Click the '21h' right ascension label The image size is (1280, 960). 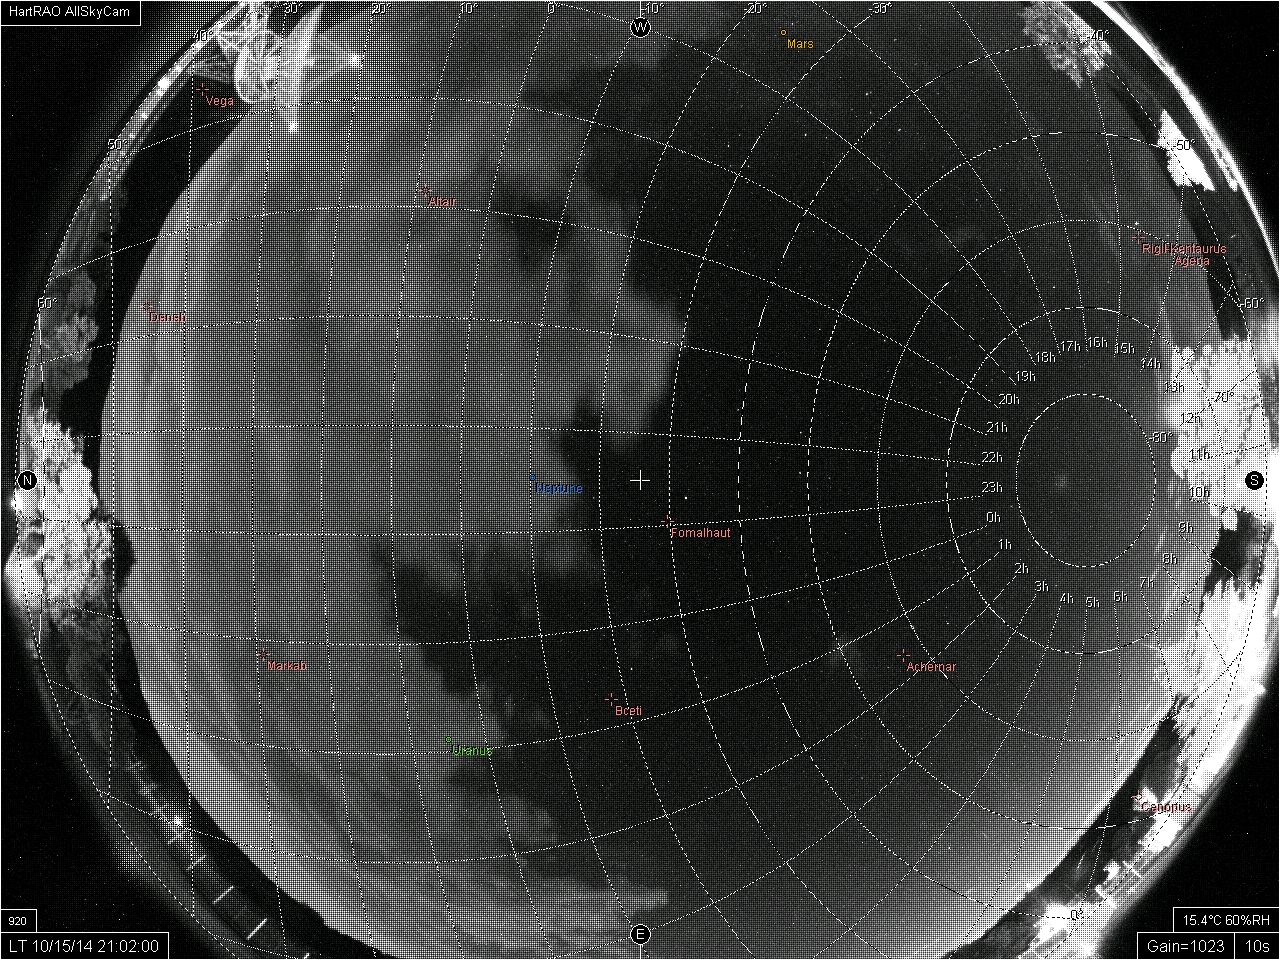[x=996, y=428]
